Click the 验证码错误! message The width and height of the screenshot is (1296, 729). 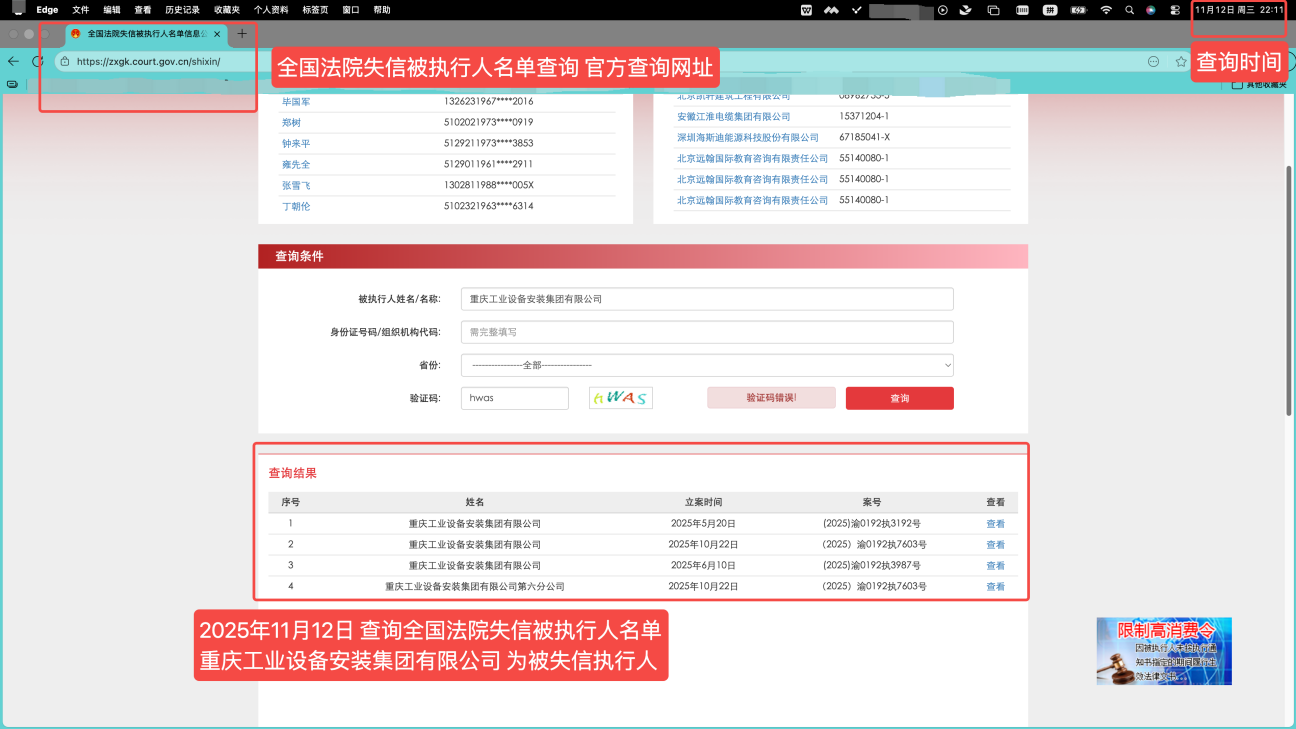click(x=771, y=398)
